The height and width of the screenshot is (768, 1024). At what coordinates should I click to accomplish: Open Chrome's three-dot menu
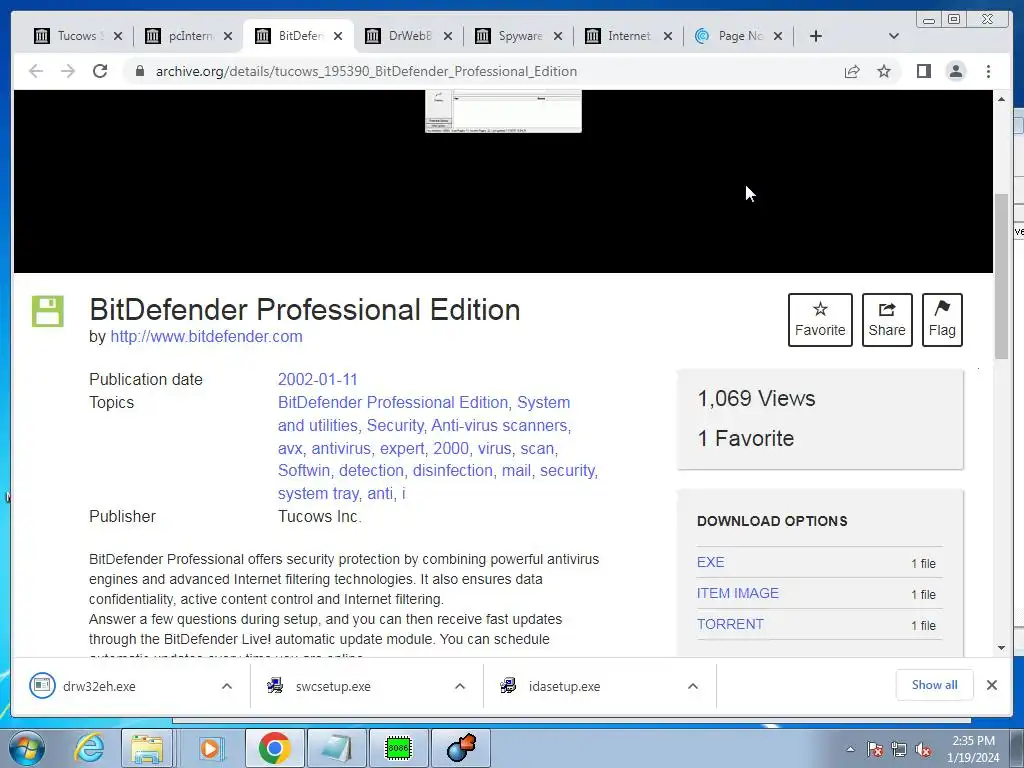pyautogui.click(x=988, y=71)
